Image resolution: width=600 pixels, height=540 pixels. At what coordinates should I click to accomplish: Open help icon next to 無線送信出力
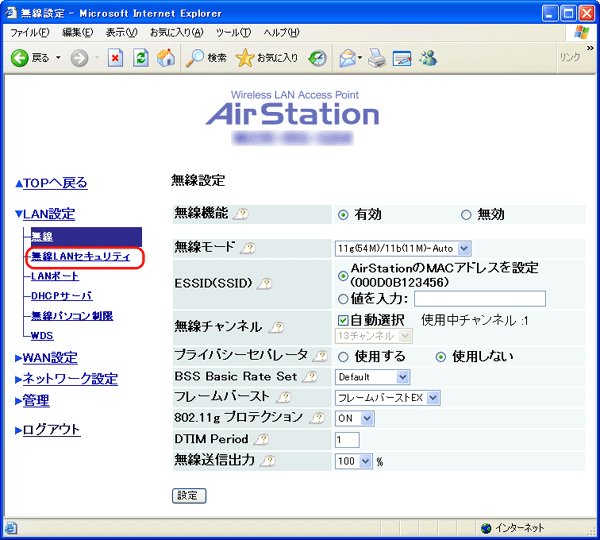[x=267, y=461]
